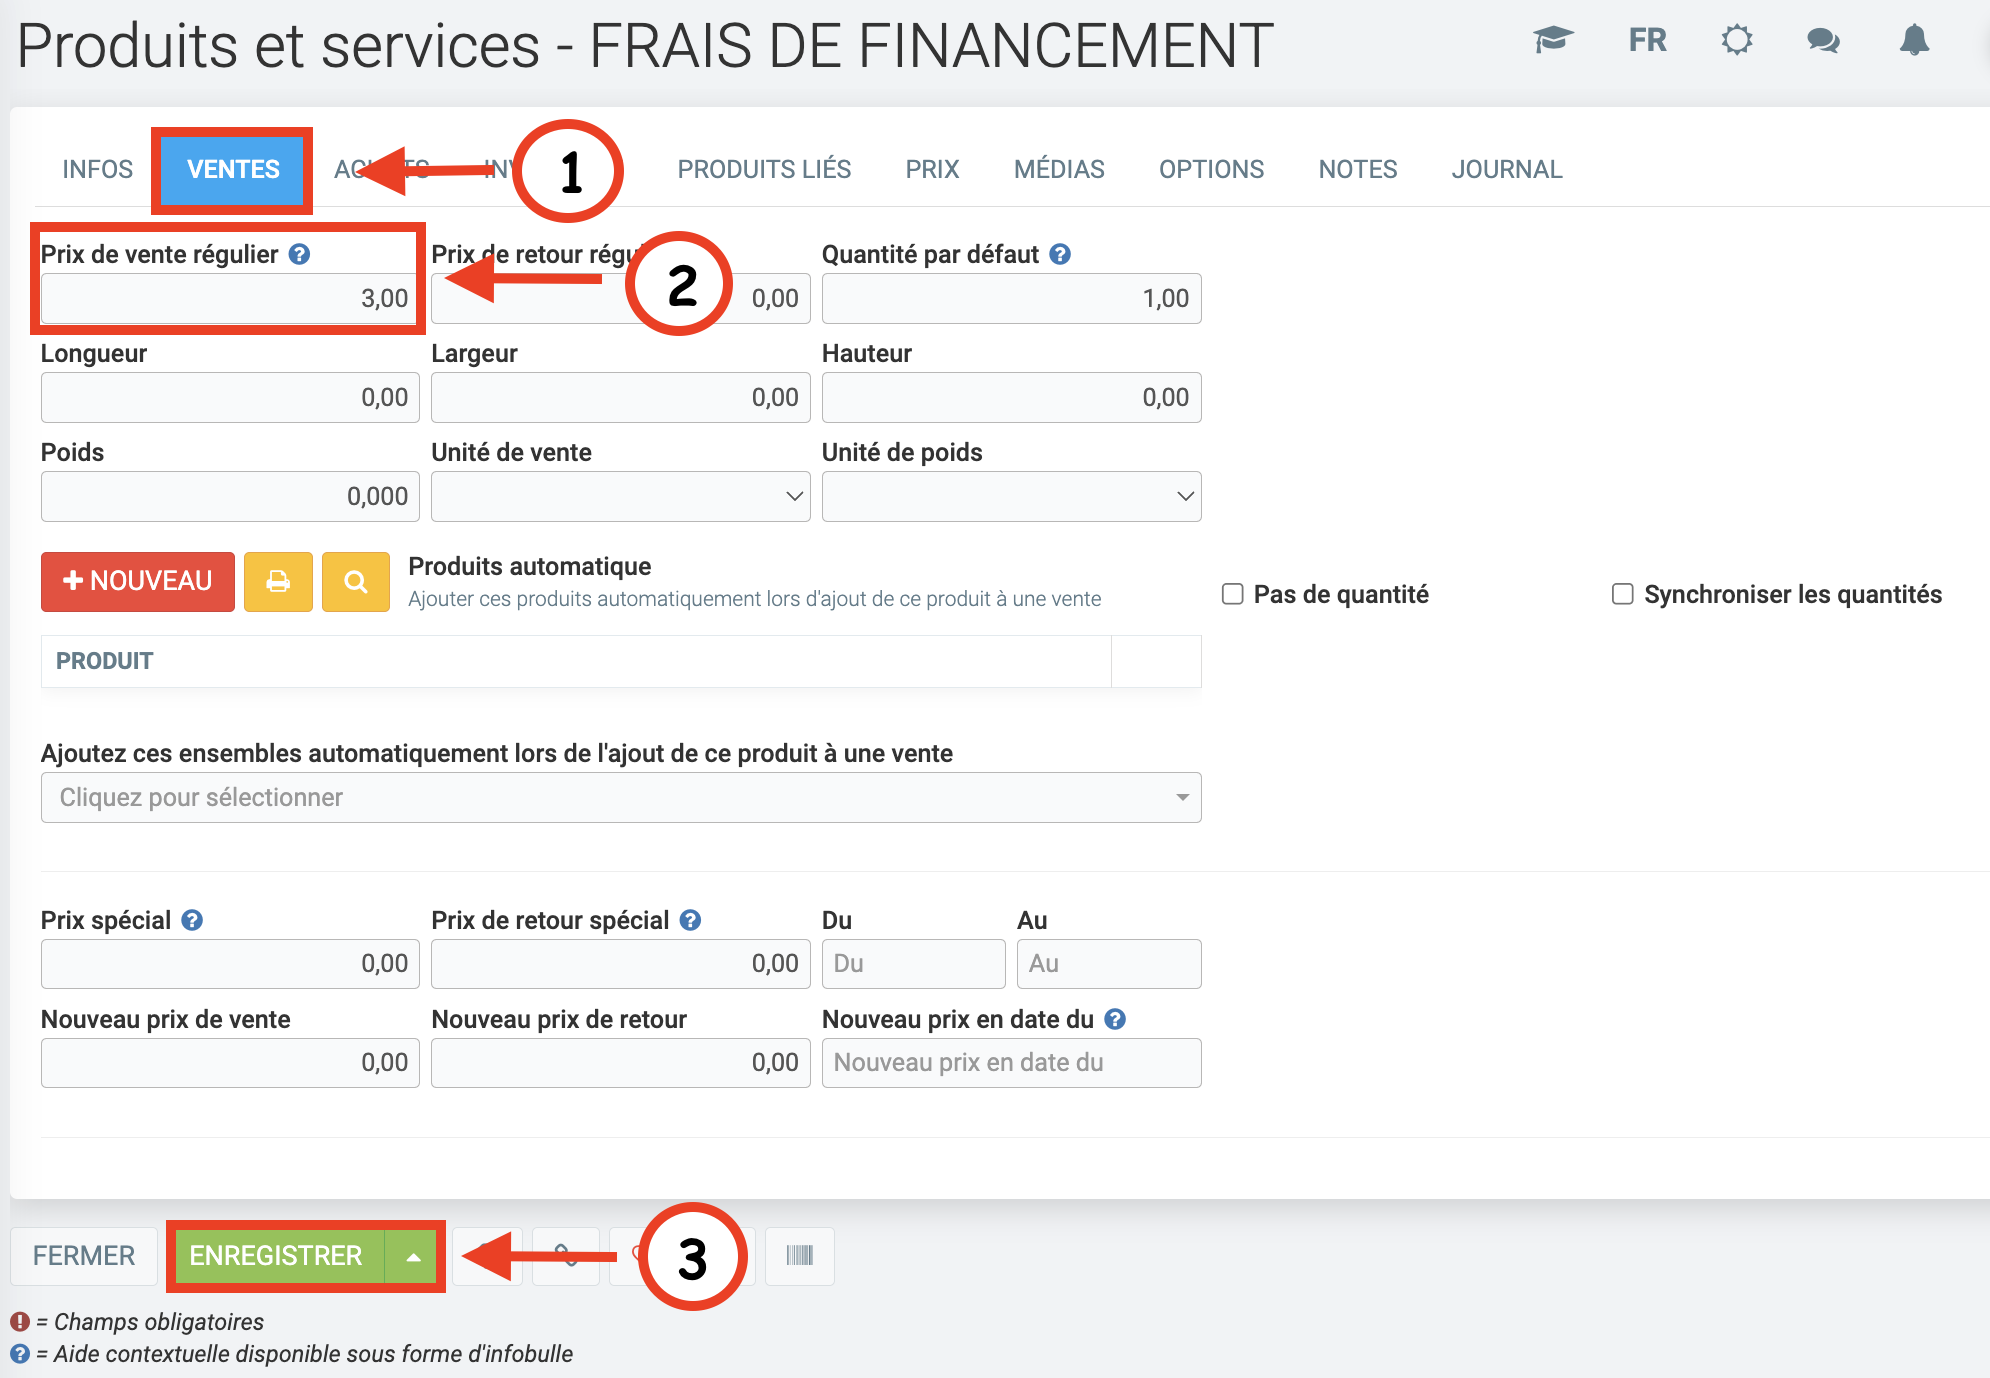Image resolution: width=1990 pixels, height=1378 pixels.
Task: Open the notifications bell icon
Action: [x=1914, y=40]
